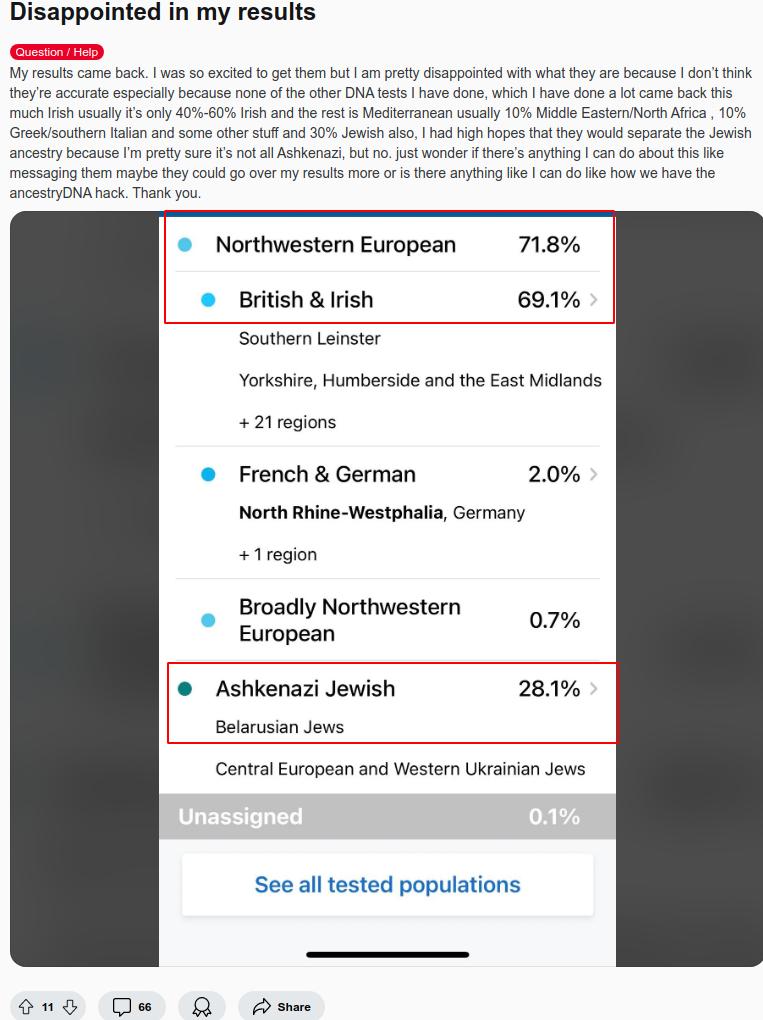Expand Ashkenazi Jewish chevron

(x=595, y=689)
